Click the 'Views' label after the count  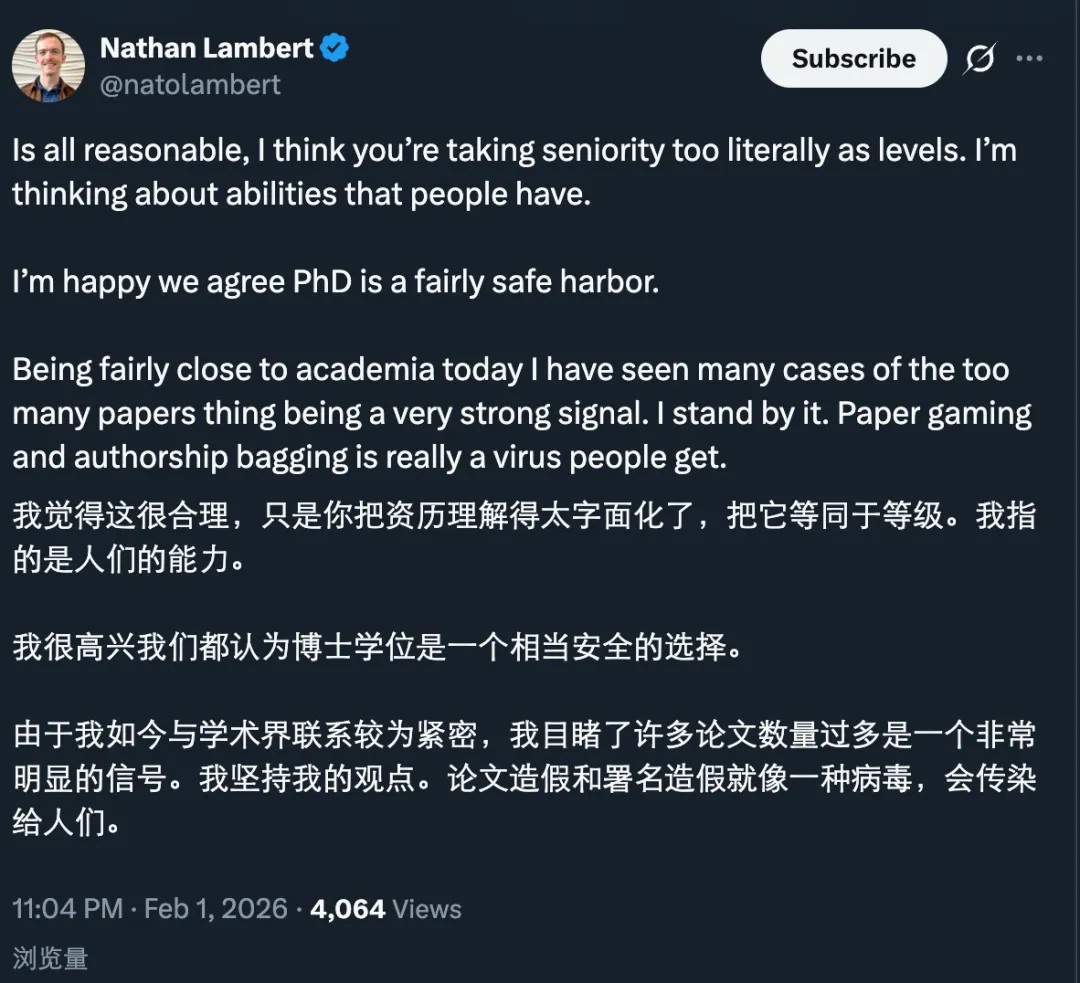(426, 909)
